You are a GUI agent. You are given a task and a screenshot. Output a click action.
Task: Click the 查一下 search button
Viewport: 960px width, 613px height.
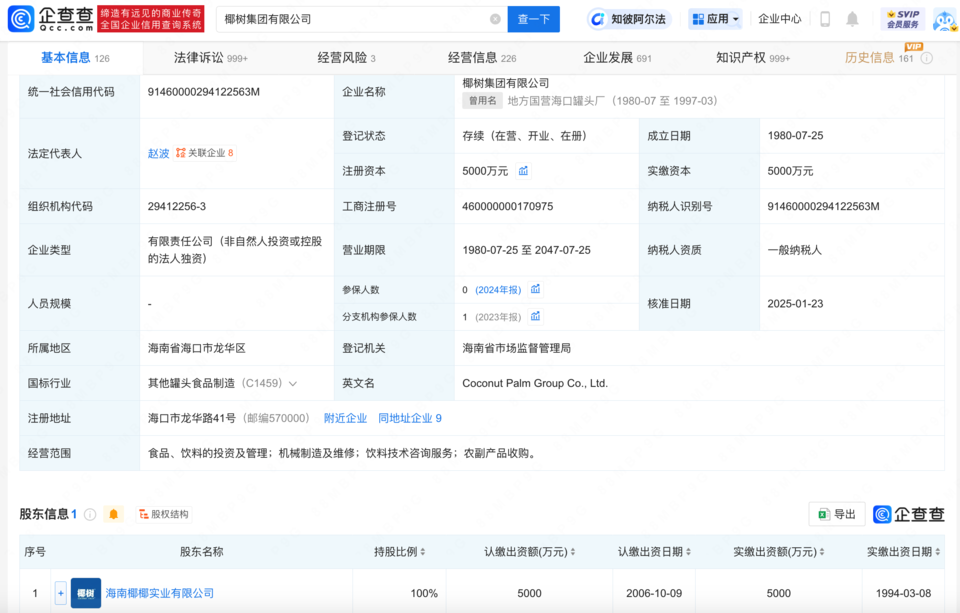tap(533, 19)
